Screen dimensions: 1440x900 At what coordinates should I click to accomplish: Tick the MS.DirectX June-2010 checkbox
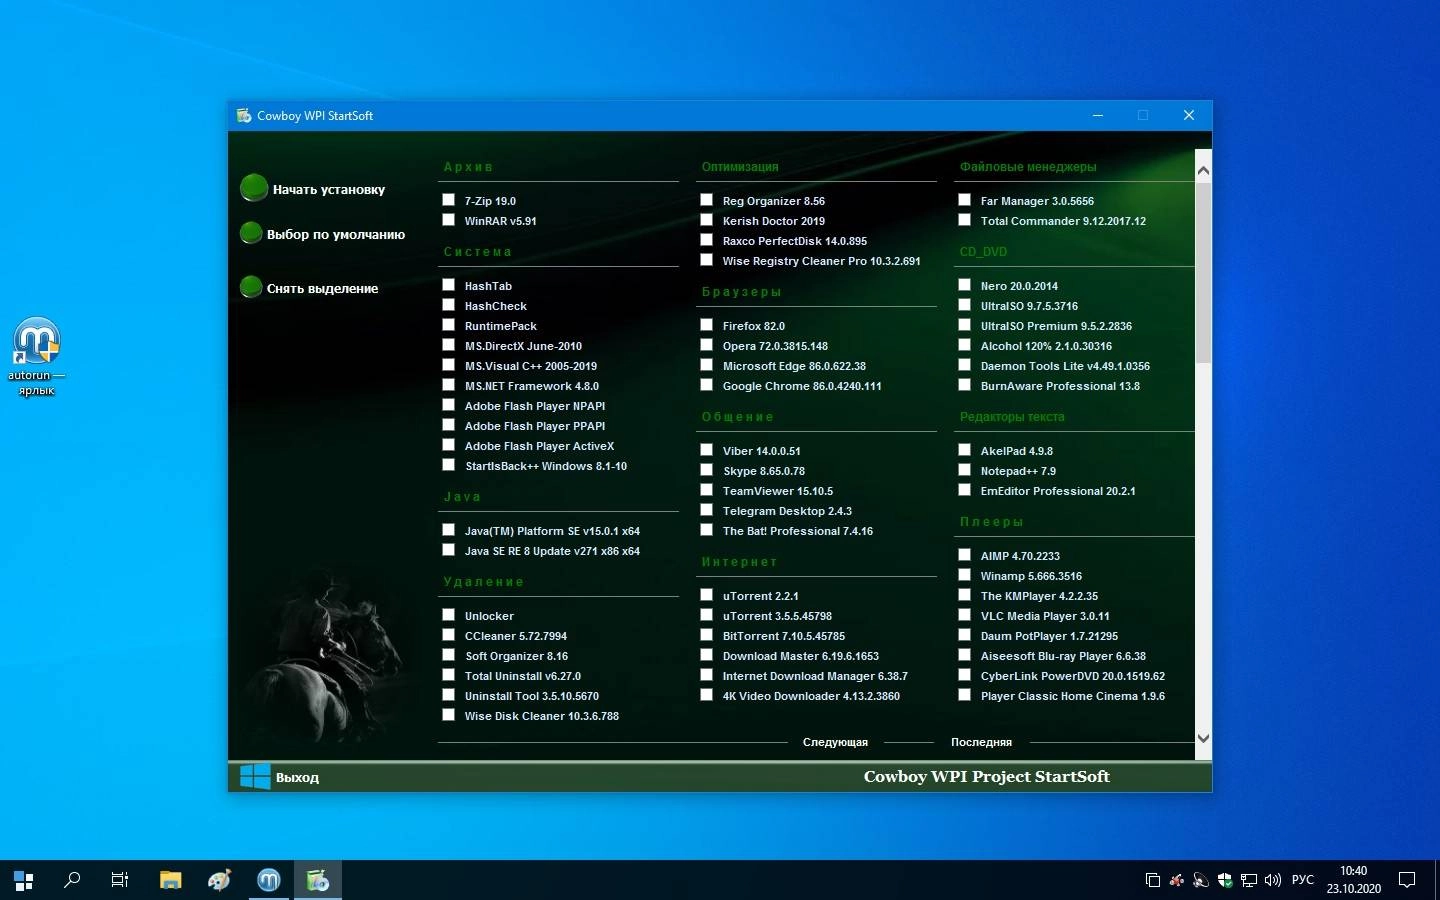pyautogui.click(x=449, y=345)
